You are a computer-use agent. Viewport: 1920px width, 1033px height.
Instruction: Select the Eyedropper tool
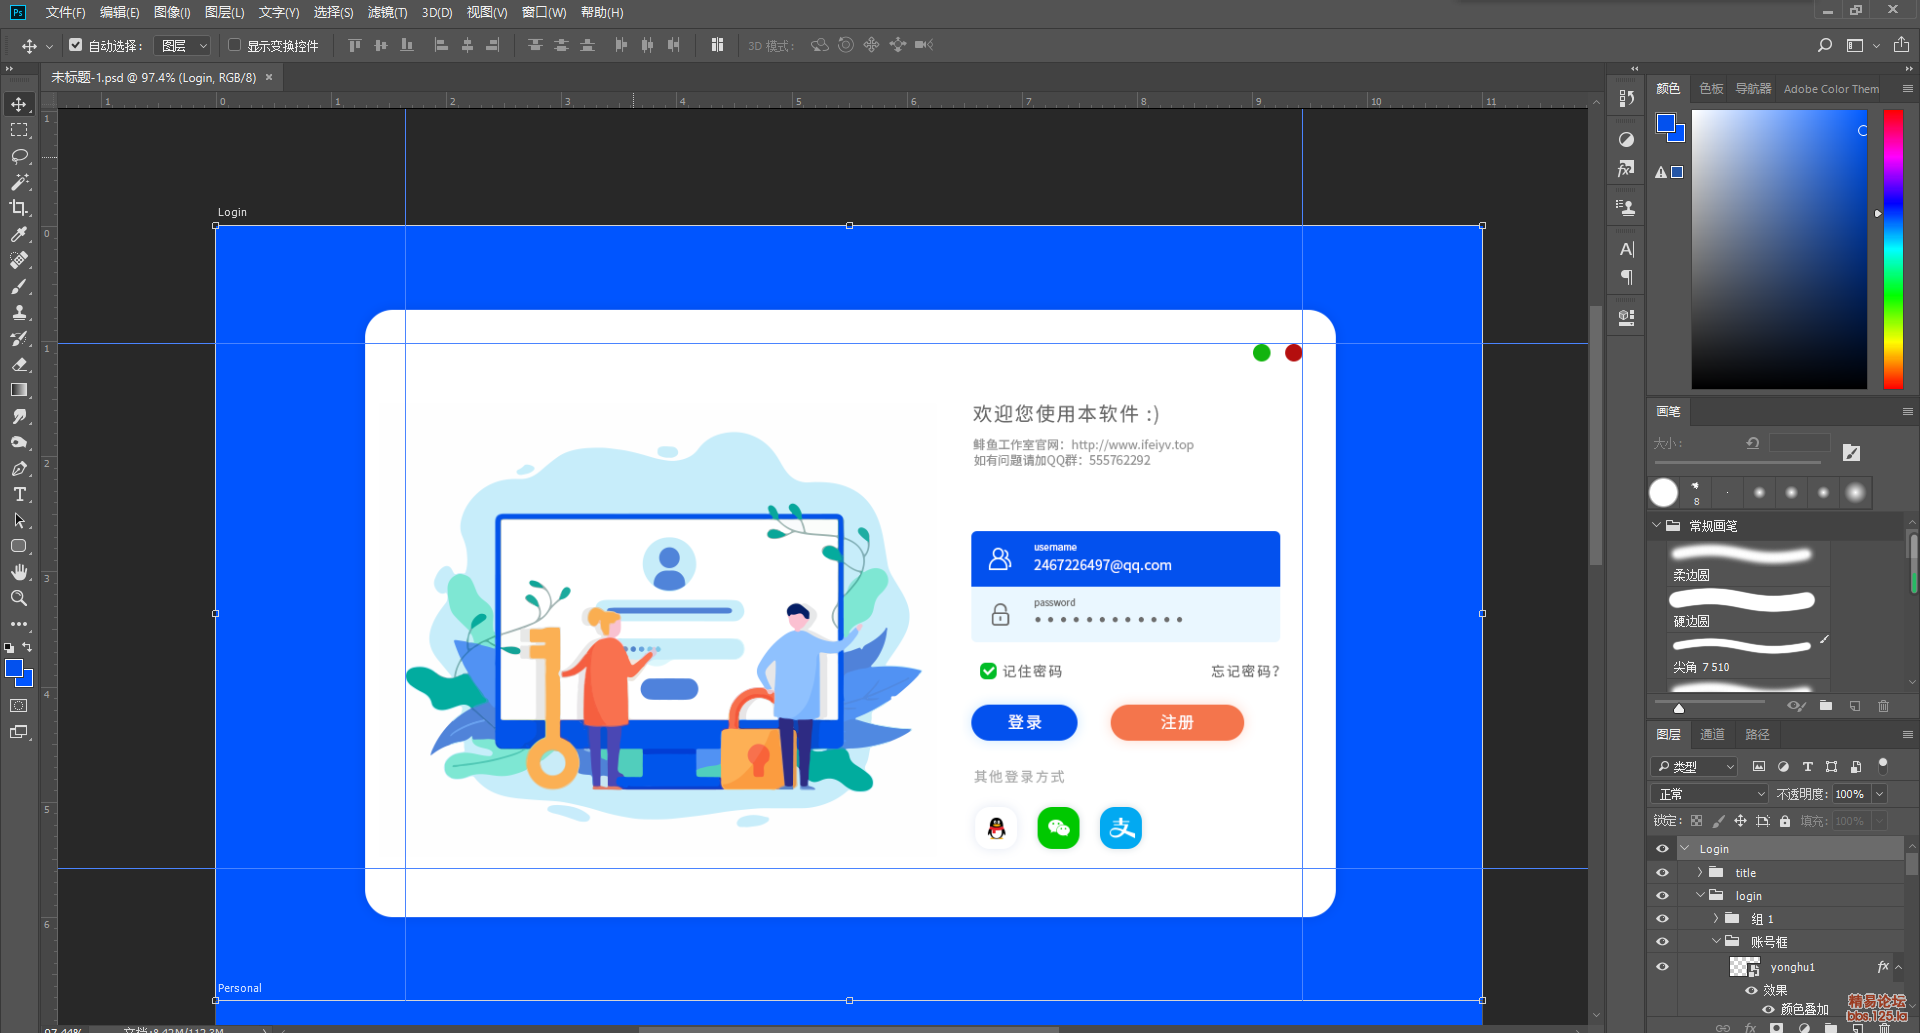[19, 234]
